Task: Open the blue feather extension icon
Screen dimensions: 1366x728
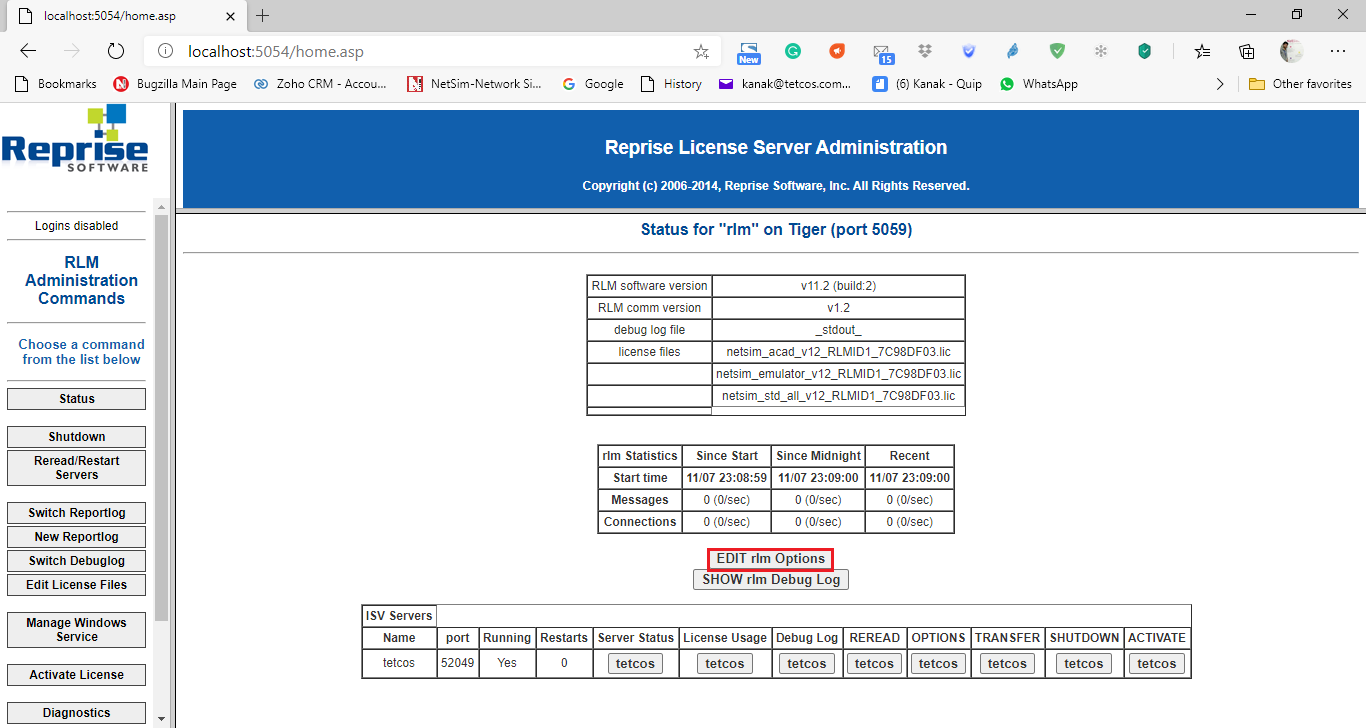Action: tap(1013, 51)
